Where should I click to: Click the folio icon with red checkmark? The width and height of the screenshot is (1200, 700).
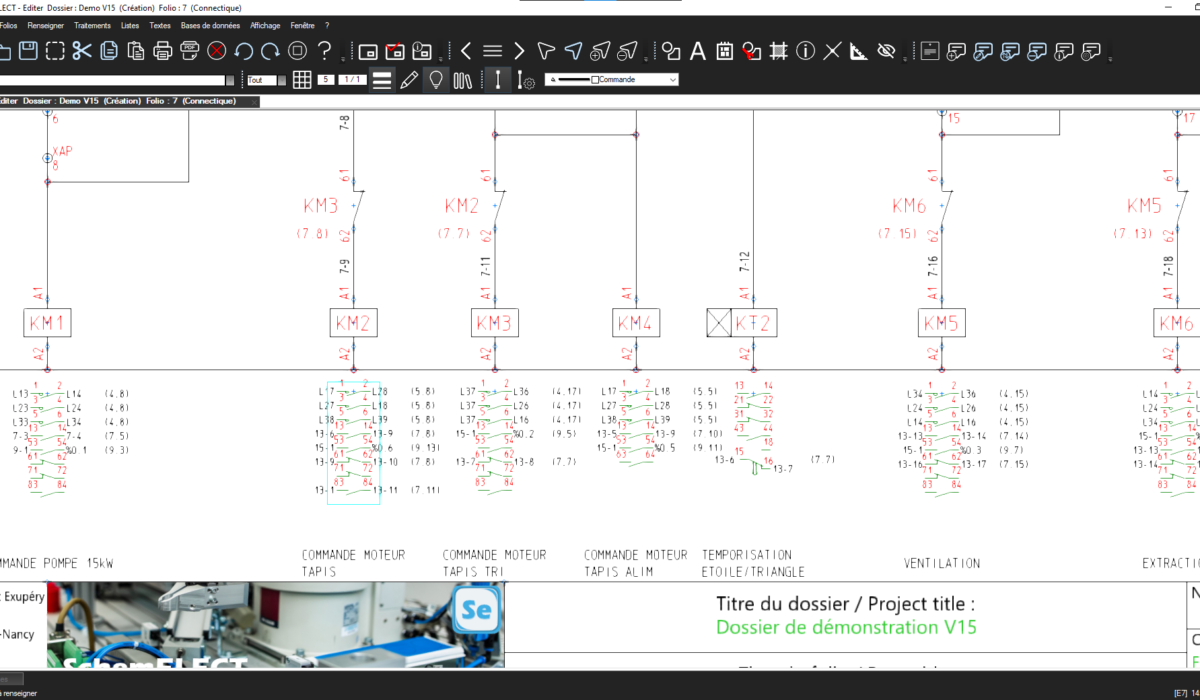click(x=395, y=50)
